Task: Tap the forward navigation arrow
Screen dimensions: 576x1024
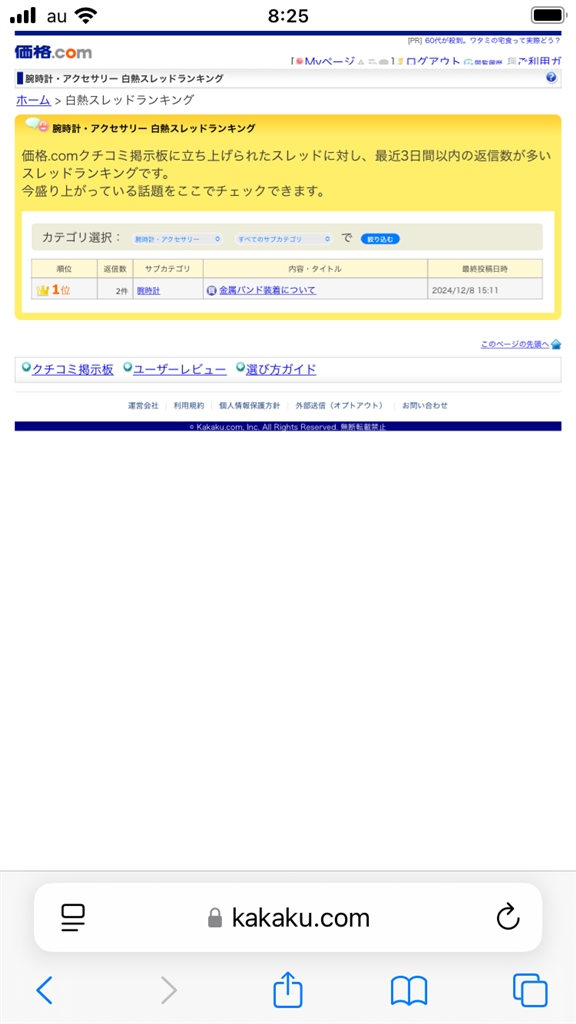Action: [x=168, y=991]
